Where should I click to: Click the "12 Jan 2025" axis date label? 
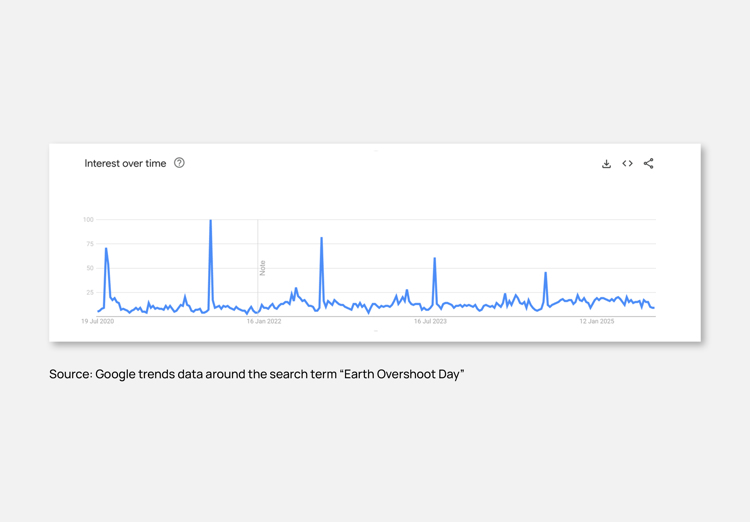pos(597,321)
